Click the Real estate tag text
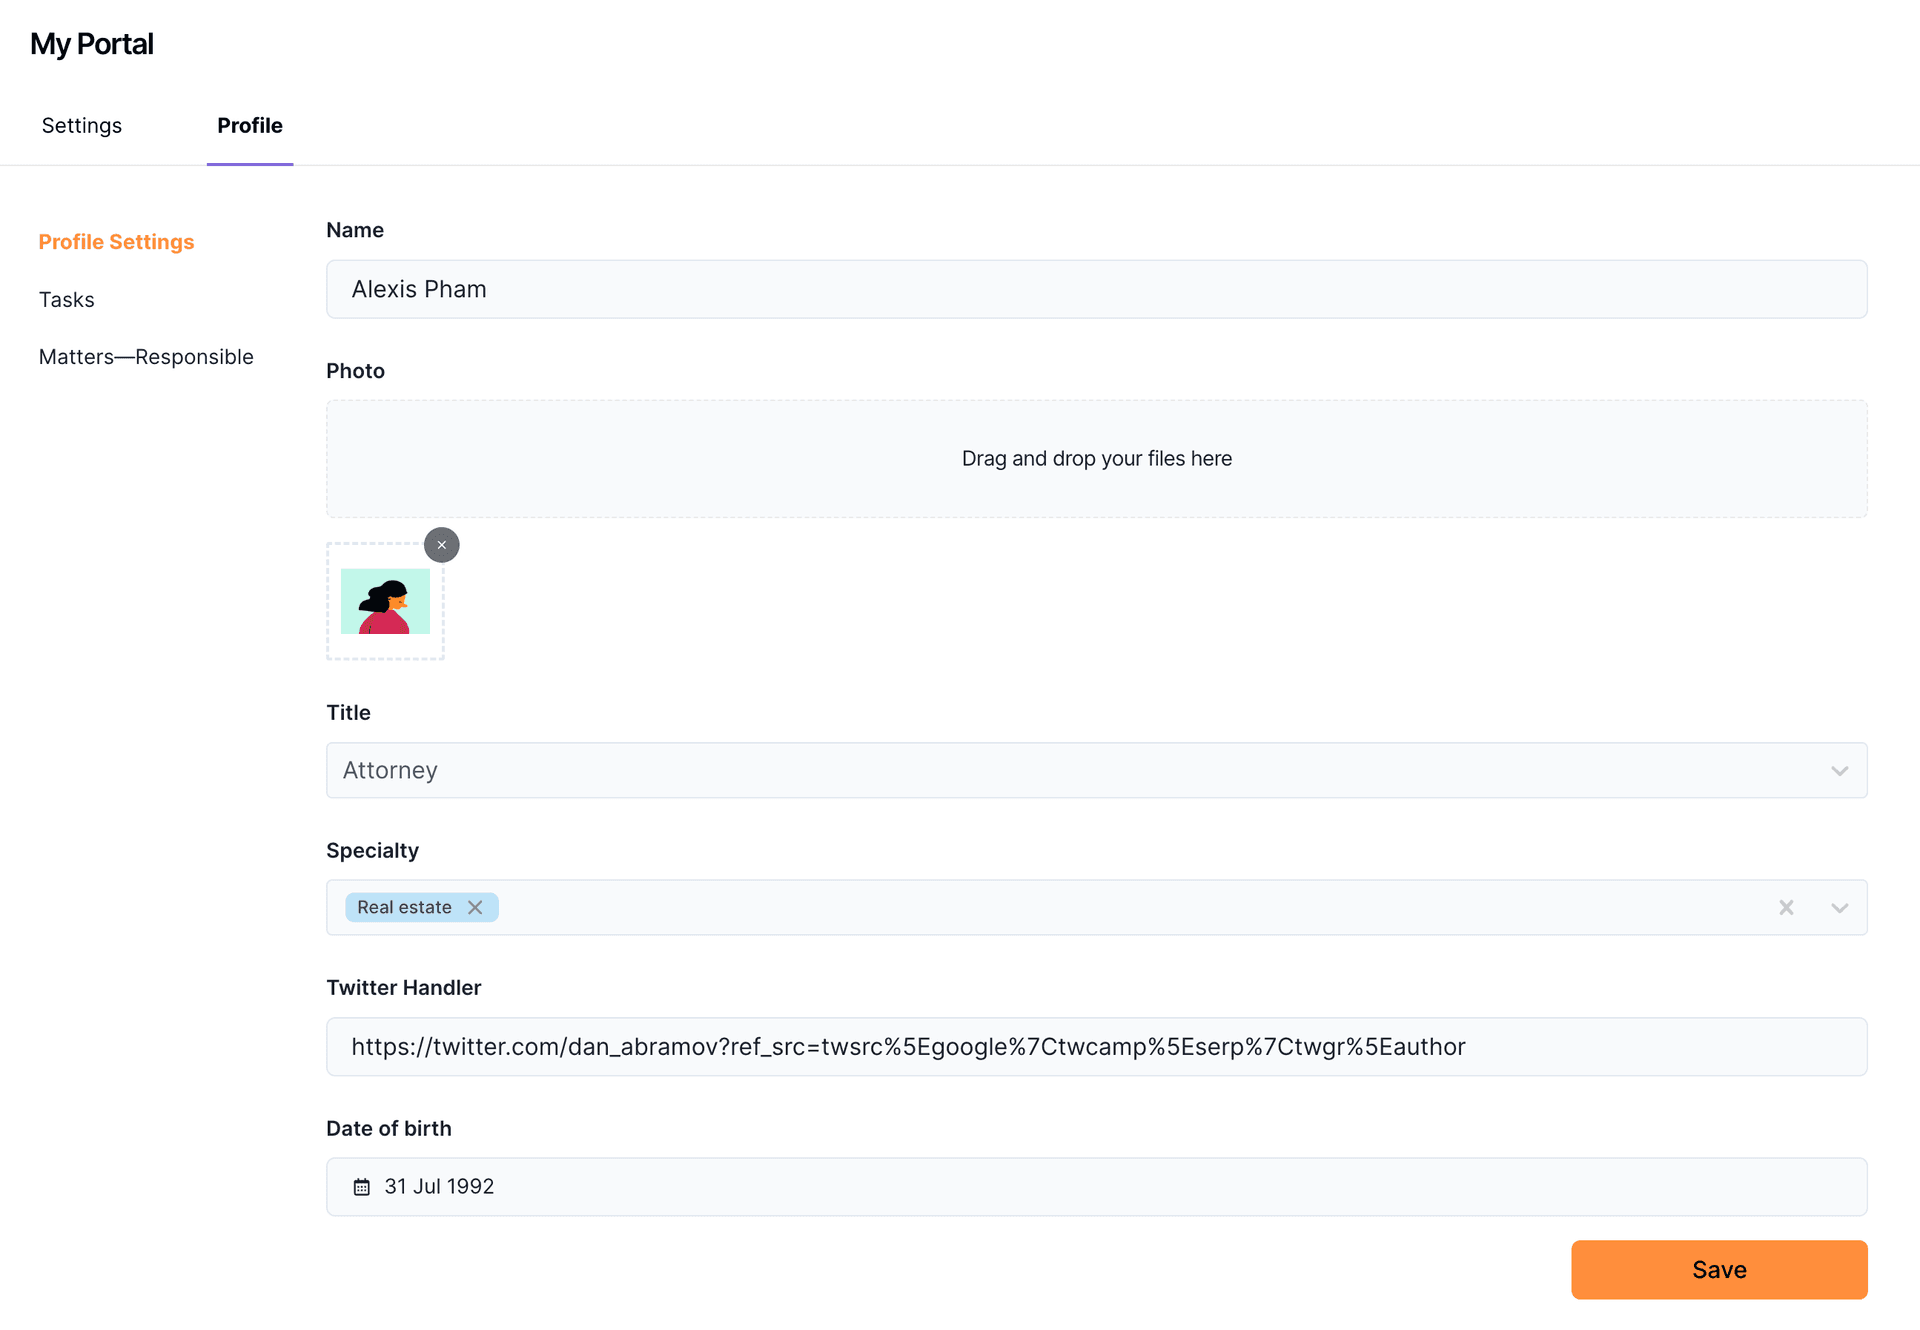 click(x=404, y=907)
